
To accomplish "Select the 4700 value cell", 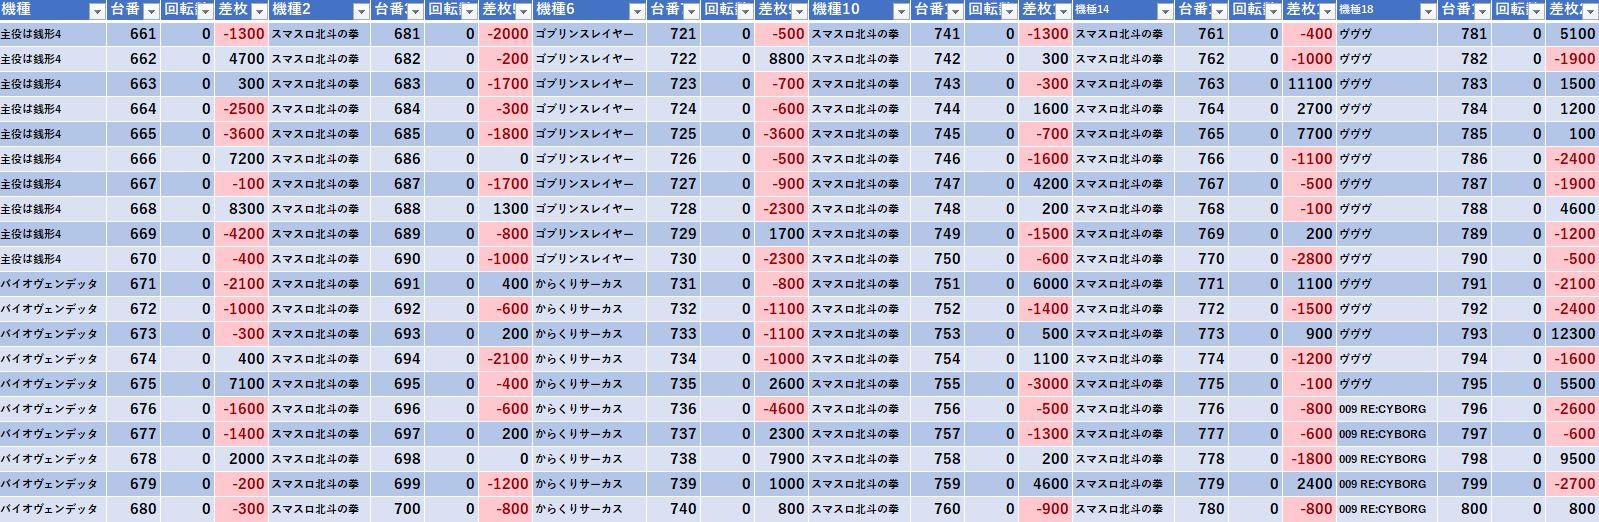I will [x=242, y=59].
